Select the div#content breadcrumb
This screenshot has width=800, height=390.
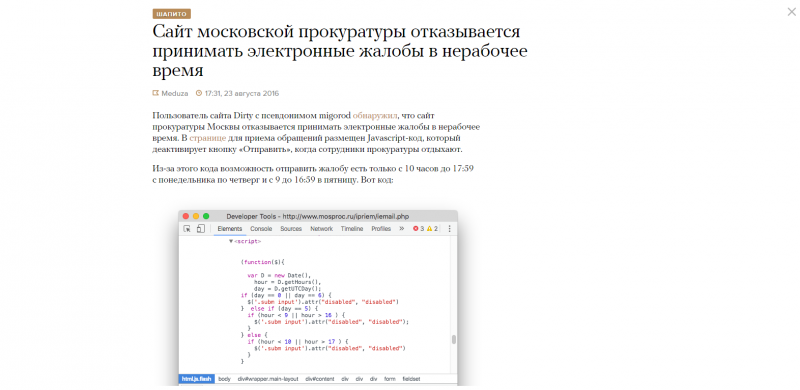pos(320,379)
